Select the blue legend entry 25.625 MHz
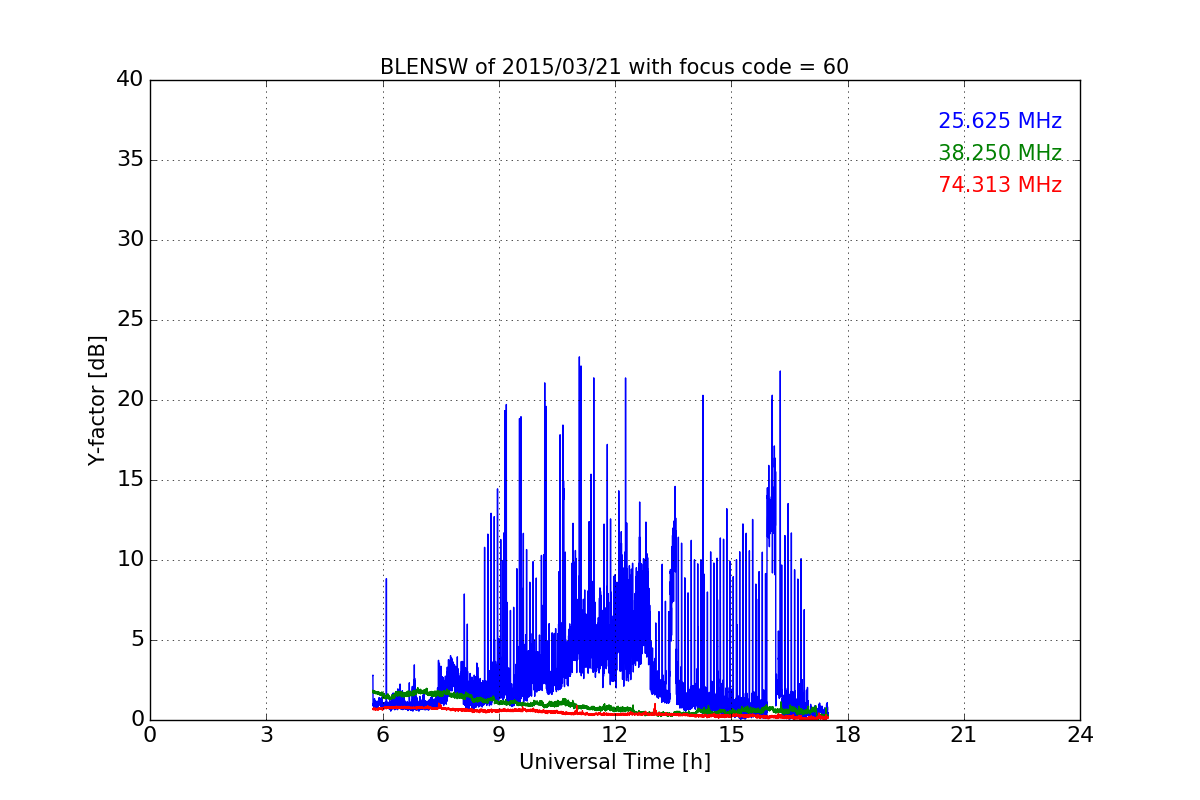Image resolution: width=1200 pixels, height=800 pixels. (x=1000, y=121)
